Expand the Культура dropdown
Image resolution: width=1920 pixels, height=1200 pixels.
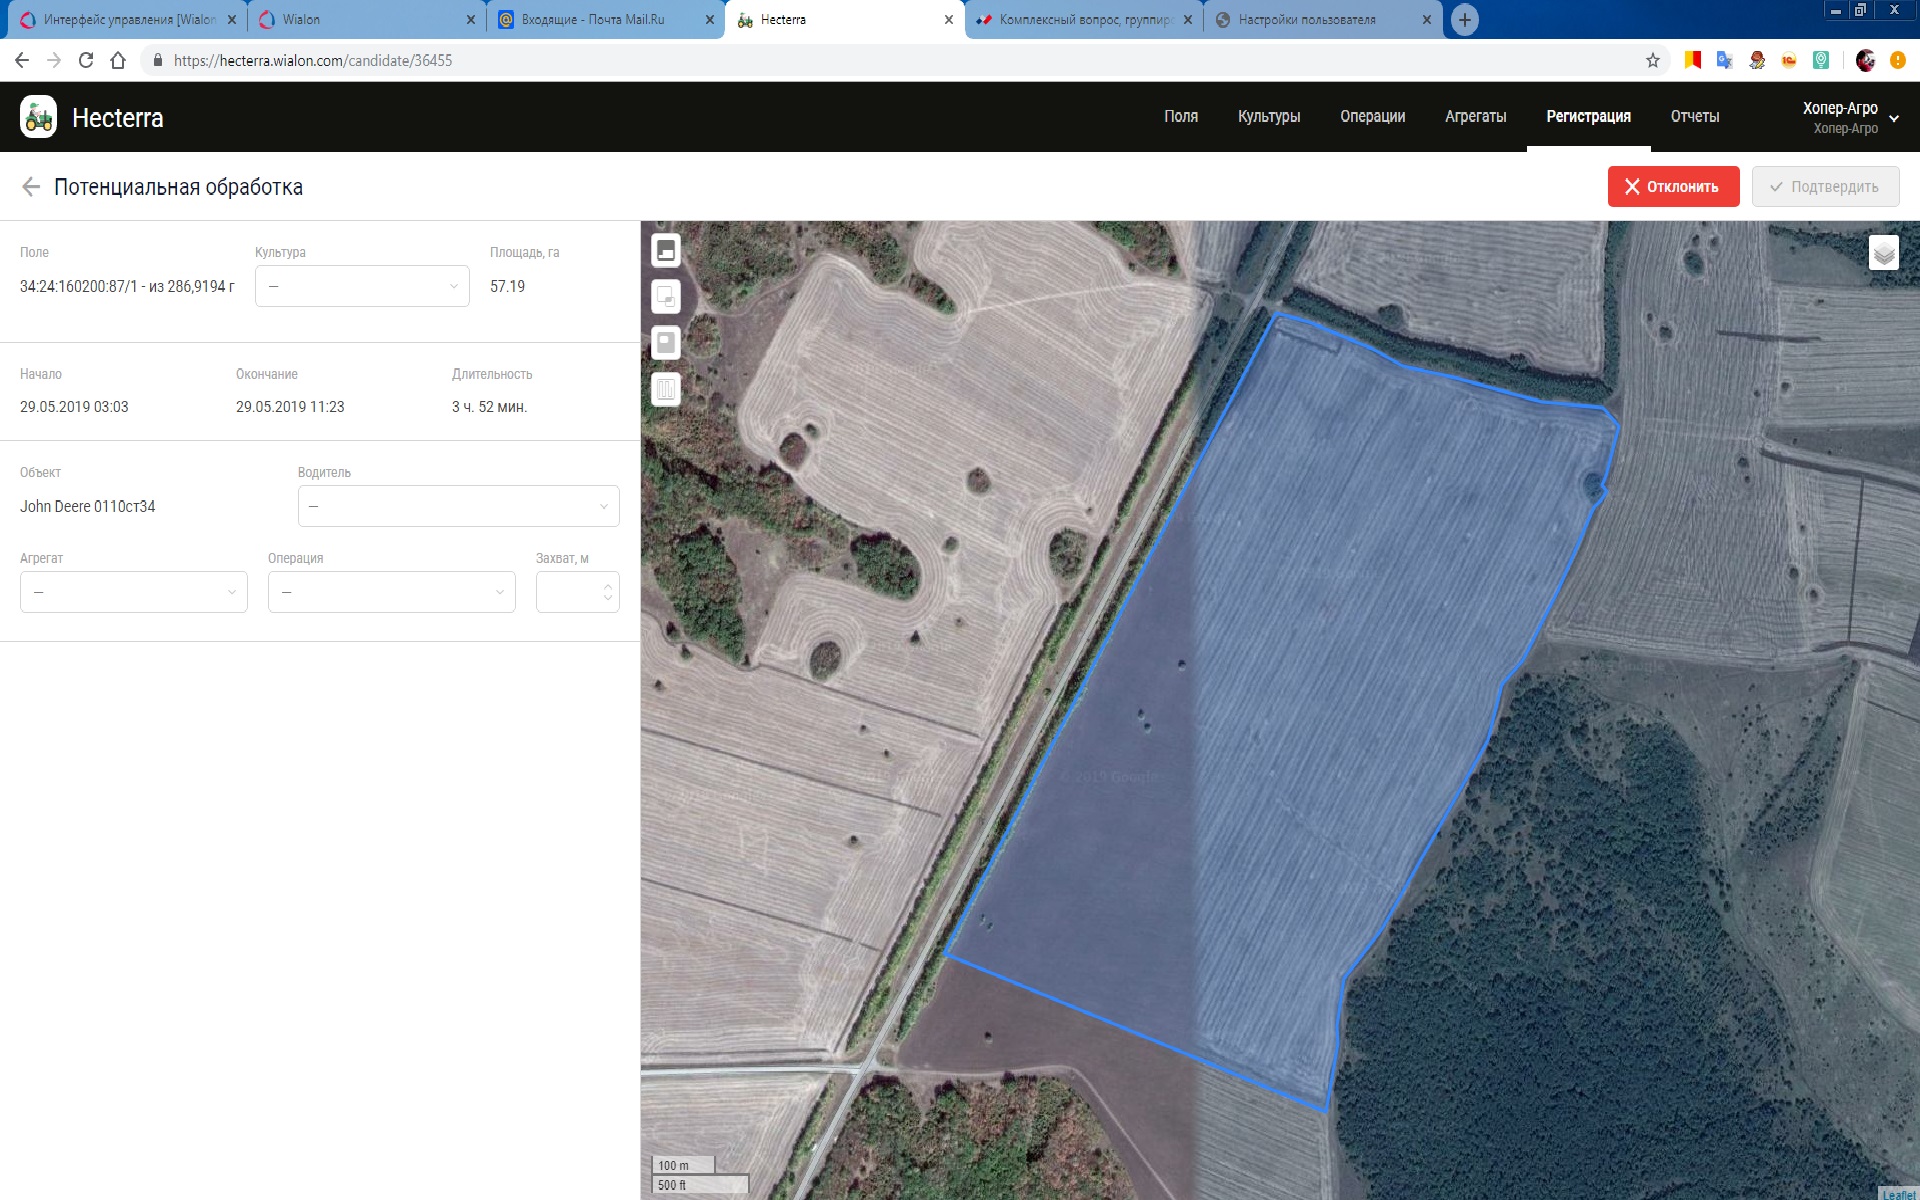(x=362, y=286)
